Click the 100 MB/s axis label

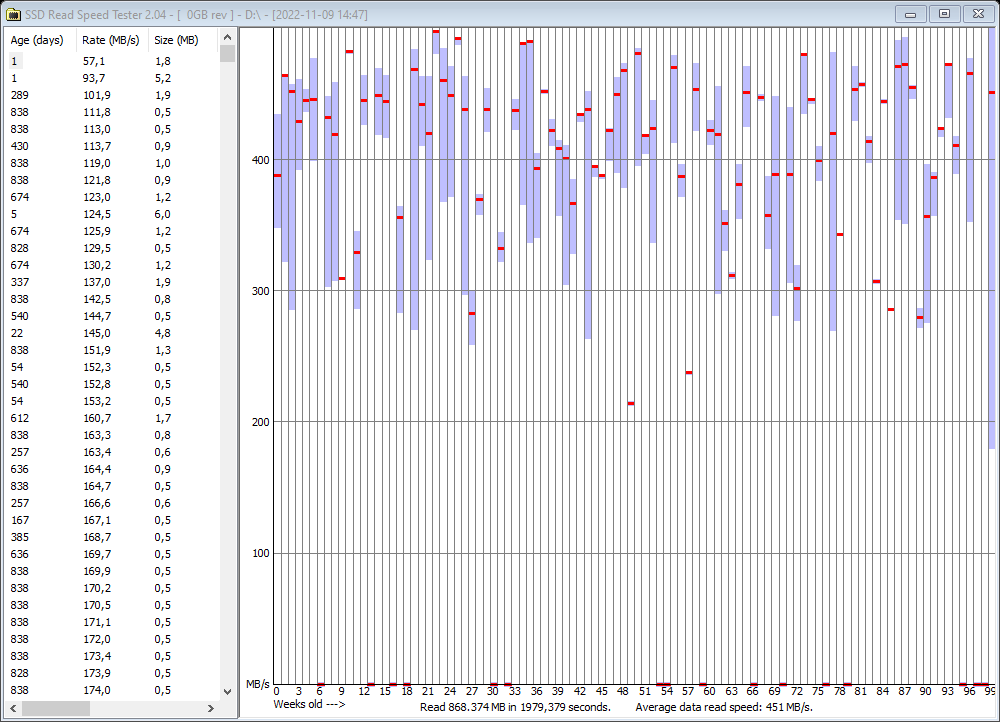[x=261, y=554]
